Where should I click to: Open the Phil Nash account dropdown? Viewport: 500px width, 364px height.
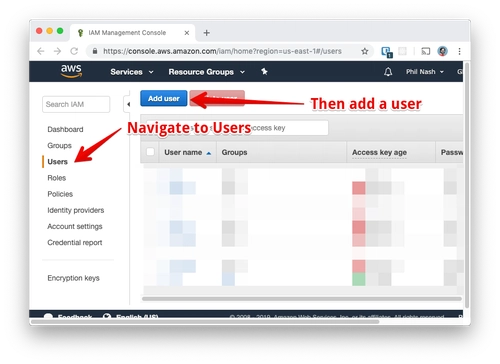click(x=425, y=72)
